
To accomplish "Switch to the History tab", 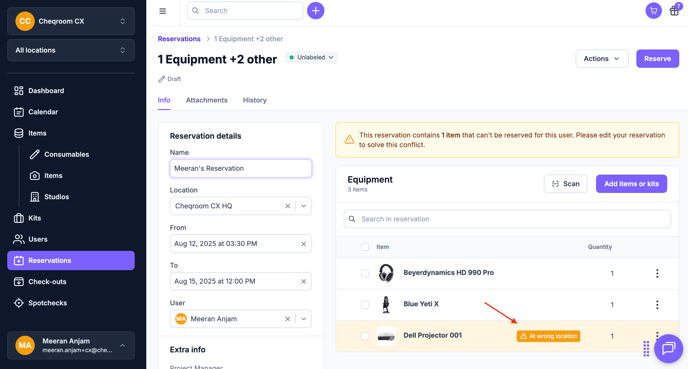I will point(254,100).
